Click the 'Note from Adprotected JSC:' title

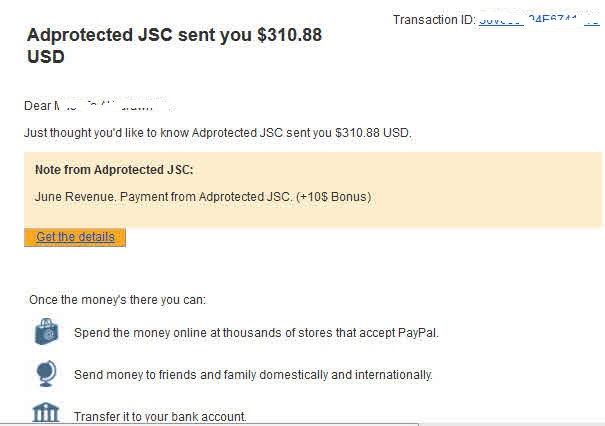coord(114,170)
